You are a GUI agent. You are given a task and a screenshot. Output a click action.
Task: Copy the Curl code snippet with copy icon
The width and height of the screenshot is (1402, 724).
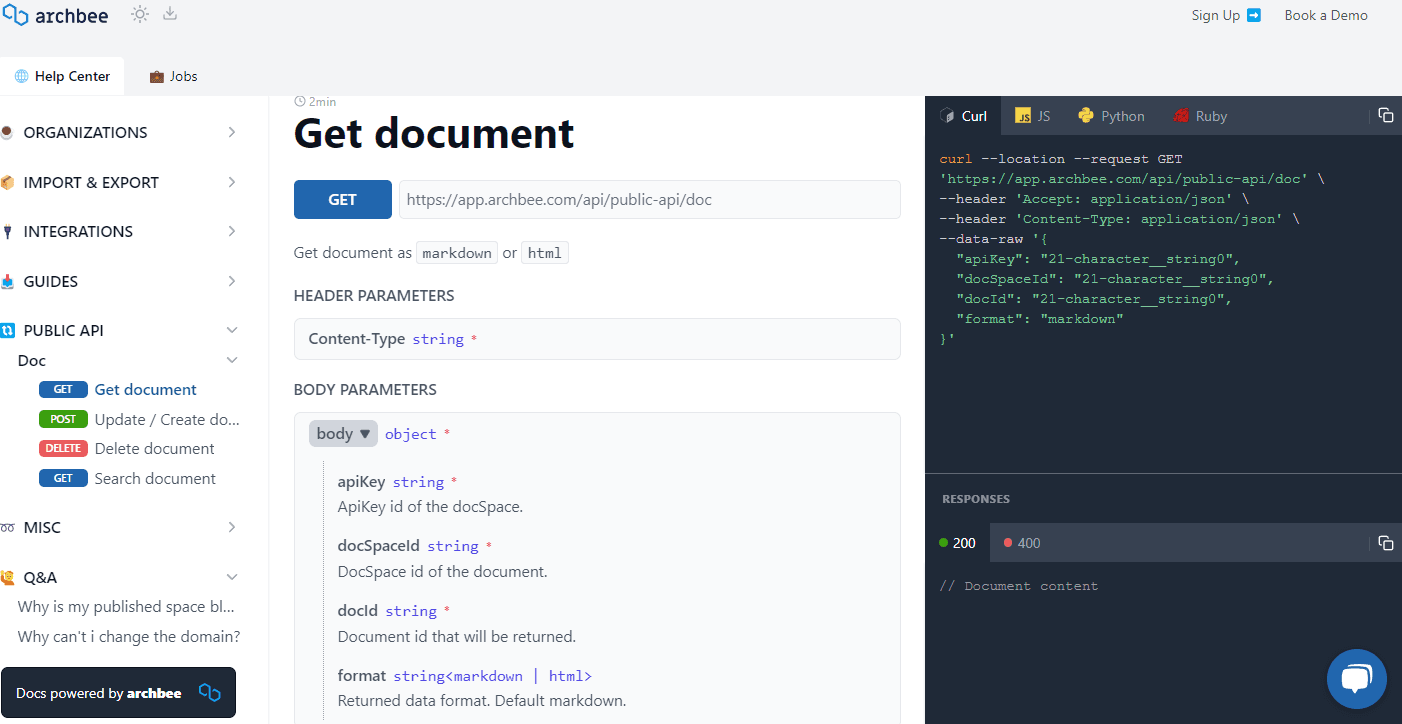coord(1386,115)
